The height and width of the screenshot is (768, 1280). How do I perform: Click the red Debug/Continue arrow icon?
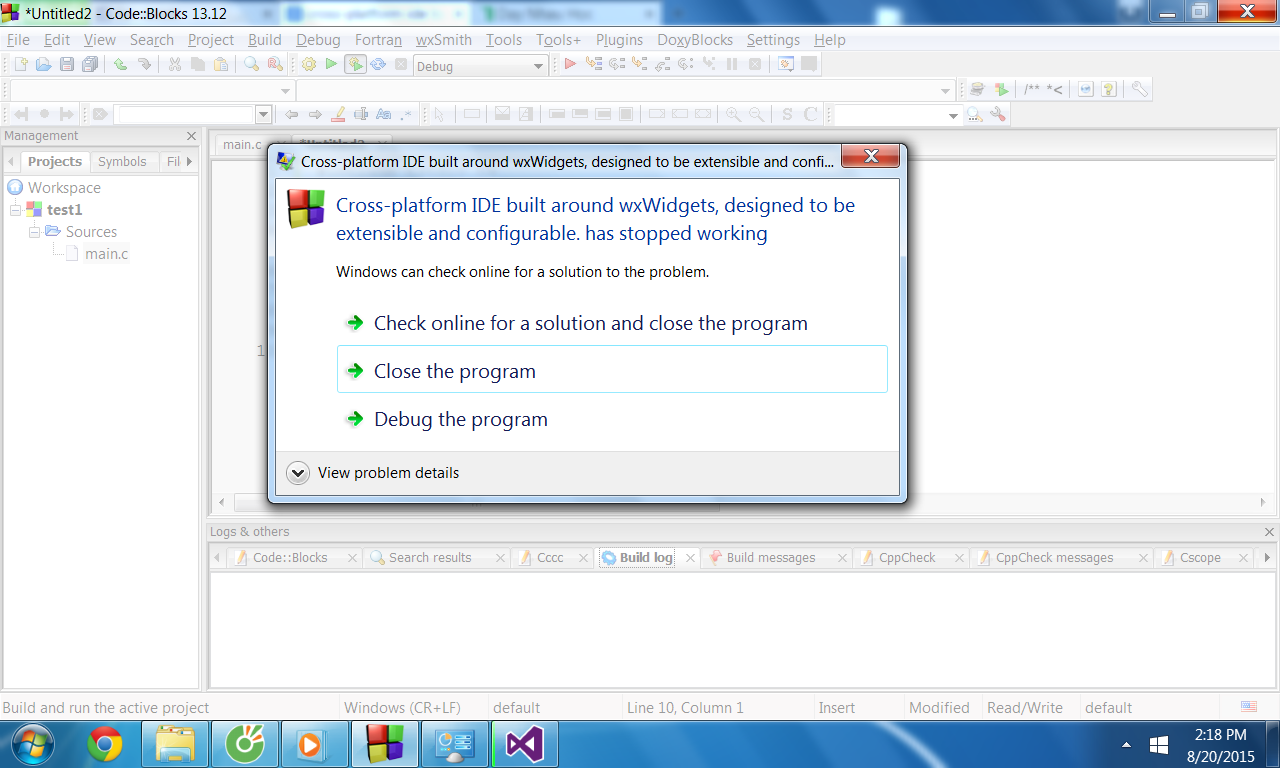point(570,65)
